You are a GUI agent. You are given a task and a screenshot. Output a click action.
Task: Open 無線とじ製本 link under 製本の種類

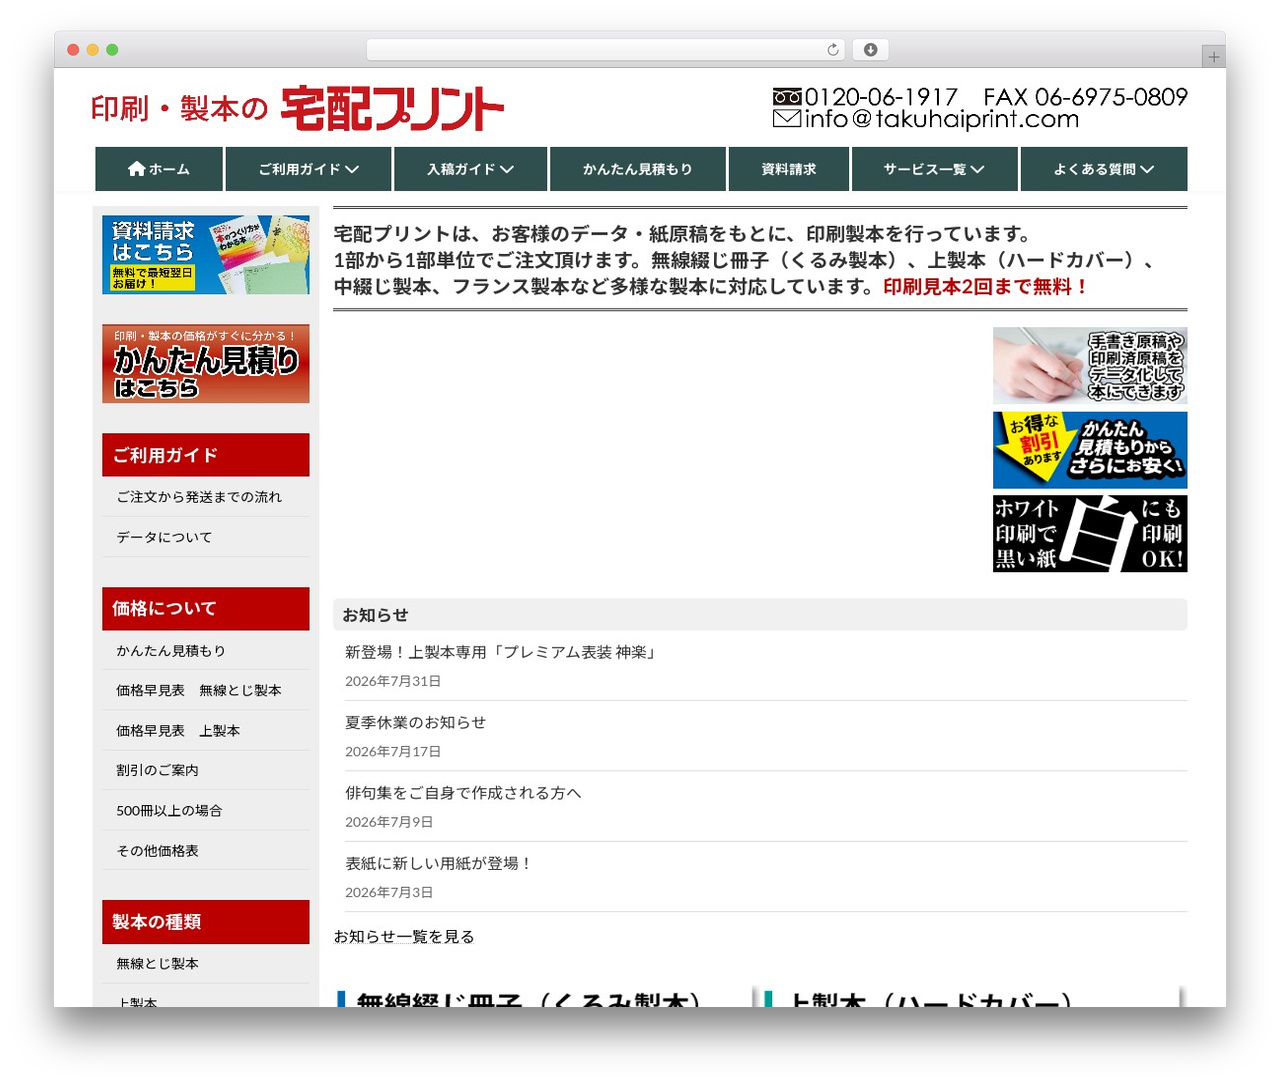[x=157, y=964]
